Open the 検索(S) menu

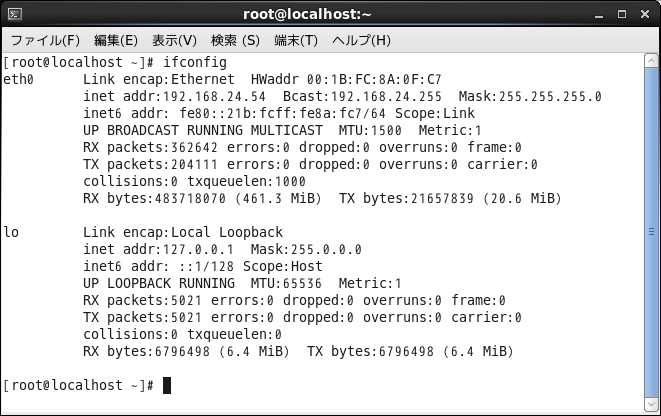(x=235, y=40)
